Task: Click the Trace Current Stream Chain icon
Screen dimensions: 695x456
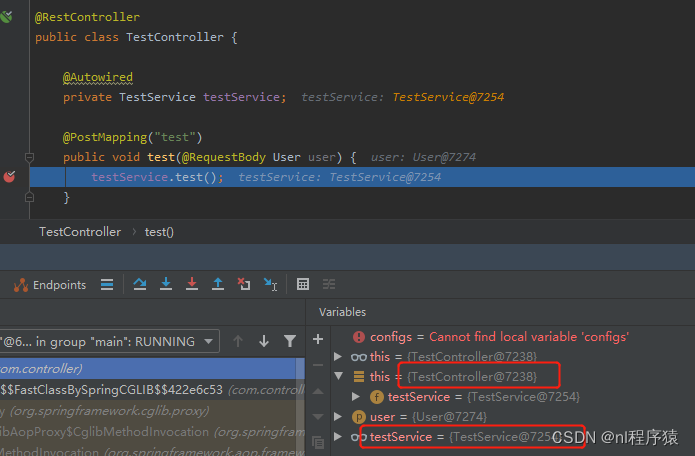Action: coord(329,284)
